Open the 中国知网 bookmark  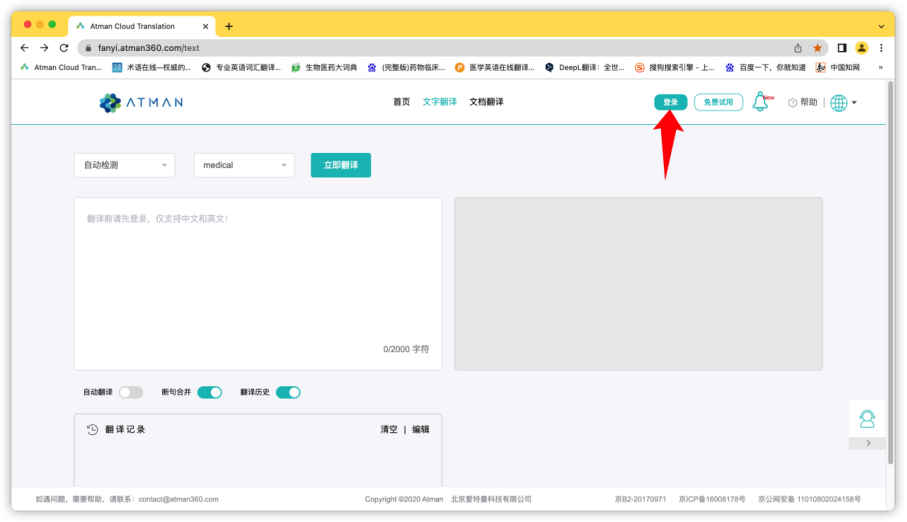838,68
